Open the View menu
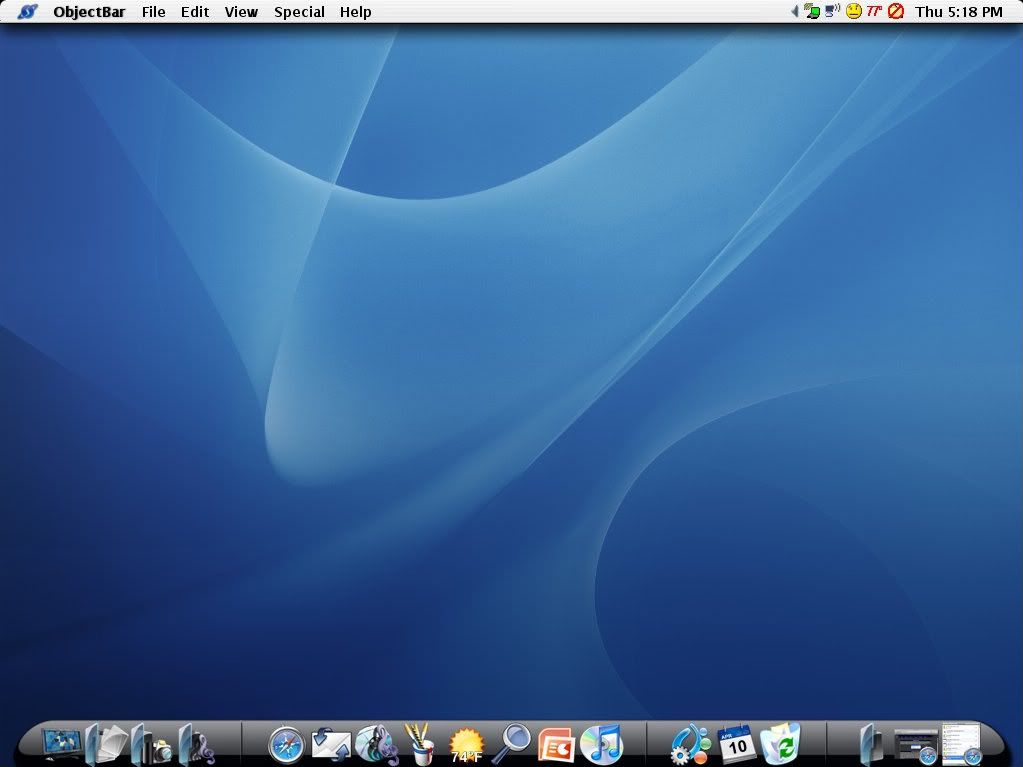 [241, 12]
